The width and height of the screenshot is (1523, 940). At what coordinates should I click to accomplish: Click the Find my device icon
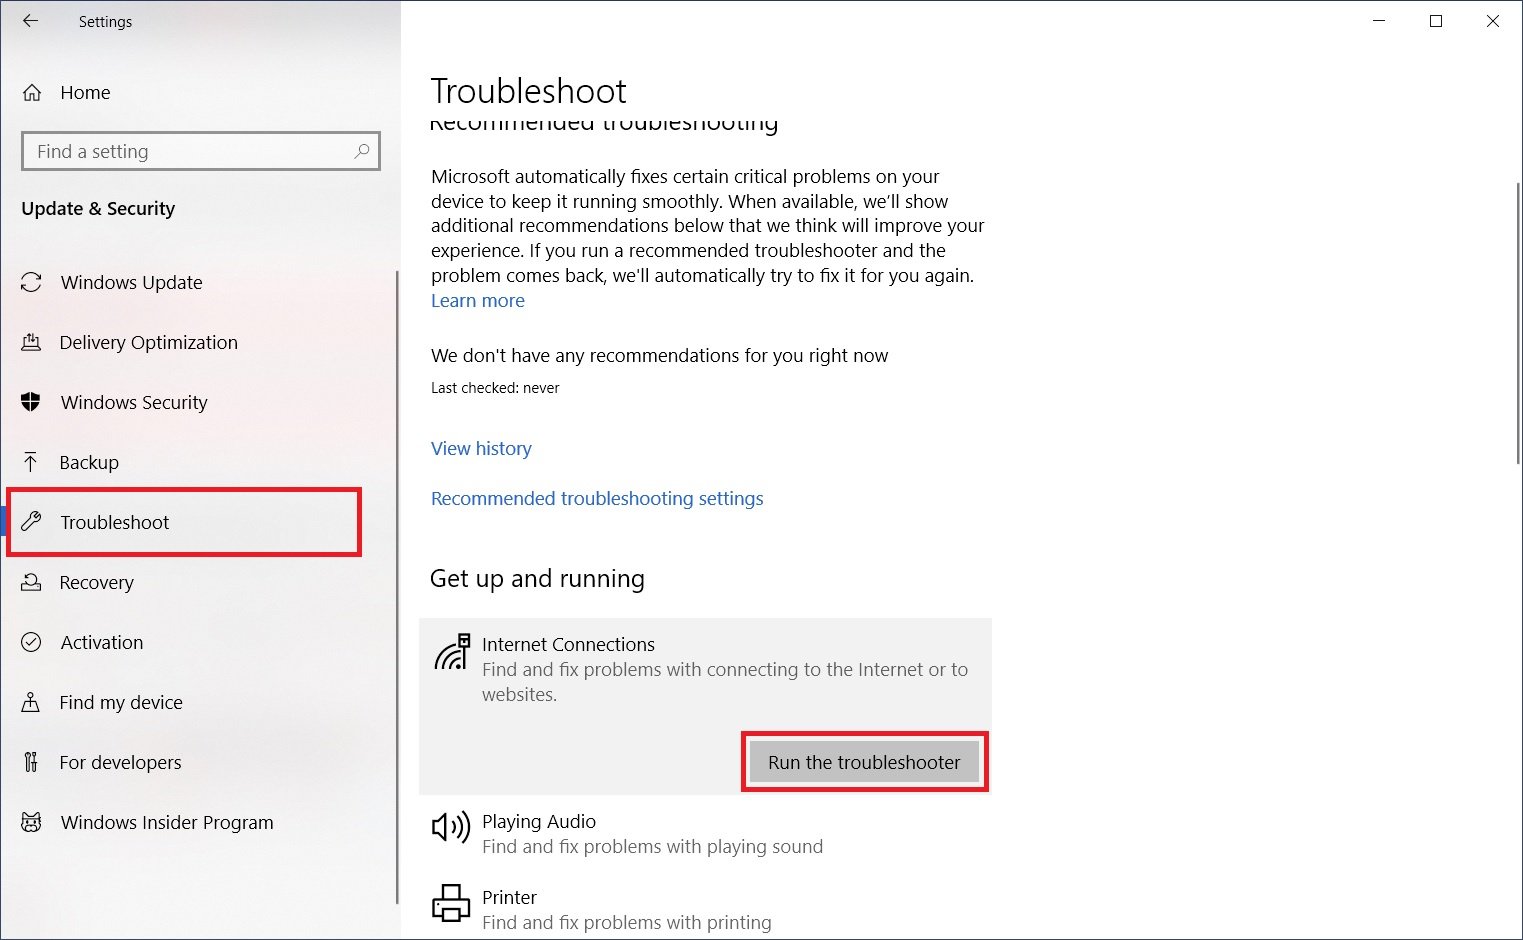[x=31, y=702]
